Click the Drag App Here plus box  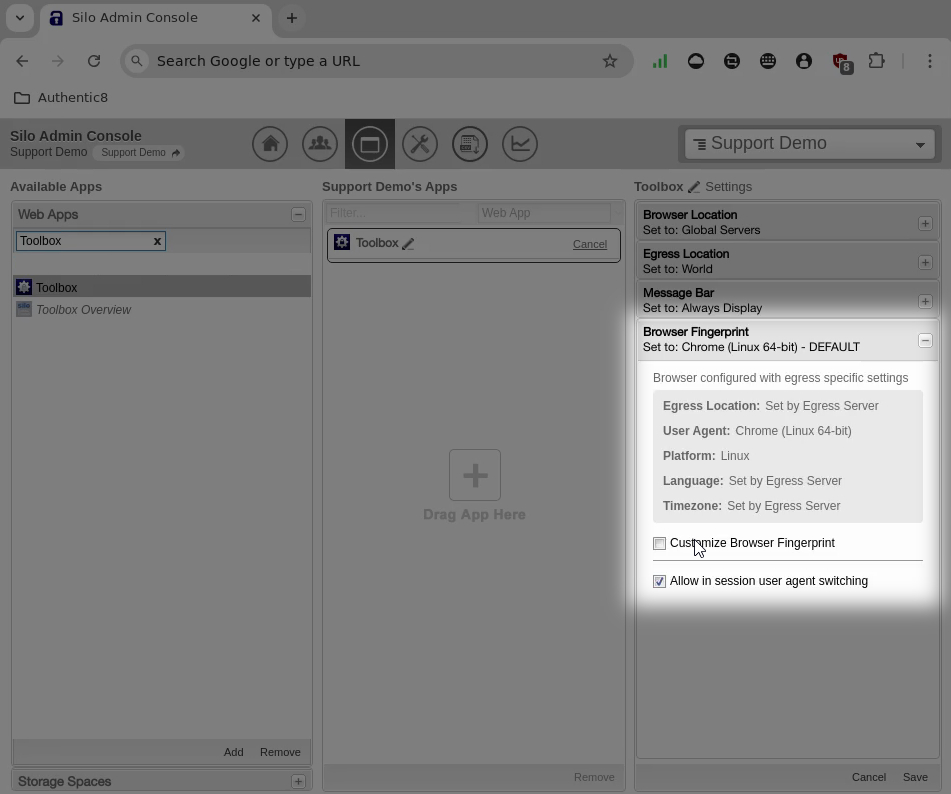tap(475, 475)
